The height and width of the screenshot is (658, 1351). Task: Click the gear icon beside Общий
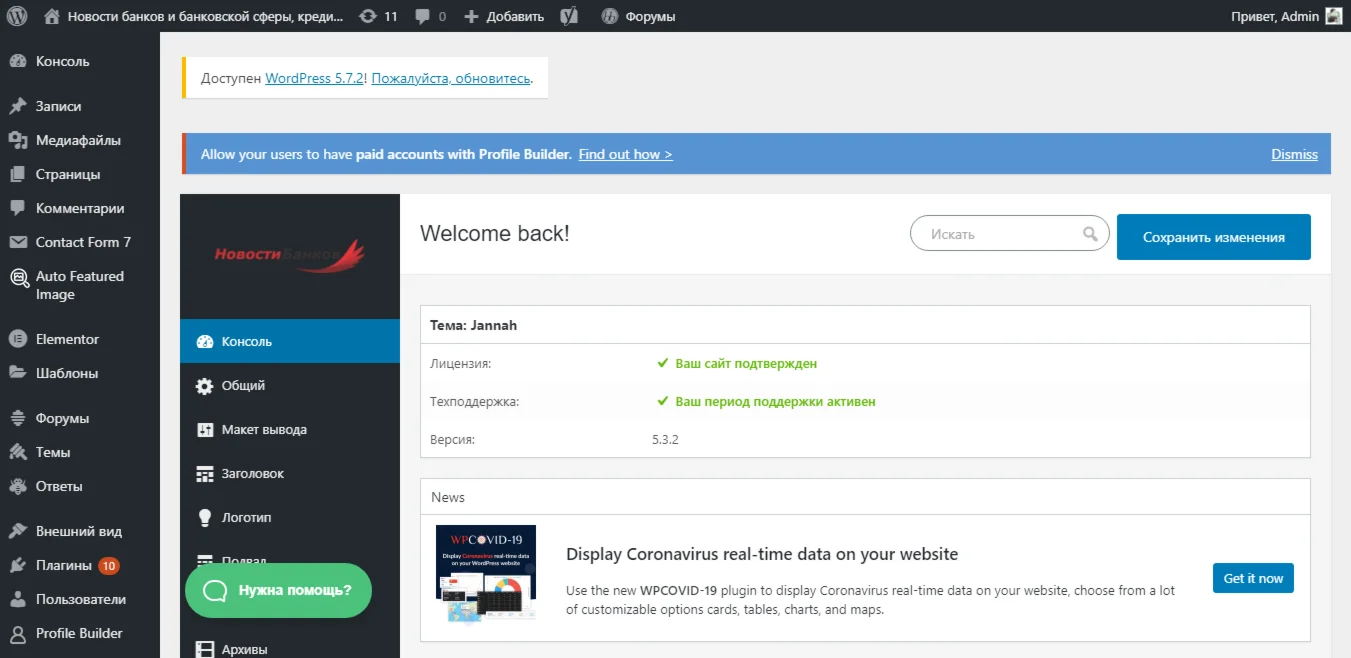[205, 386]
